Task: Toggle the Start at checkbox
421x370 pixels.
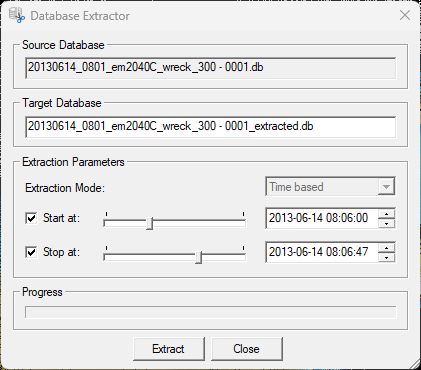Action: [31, 219]
